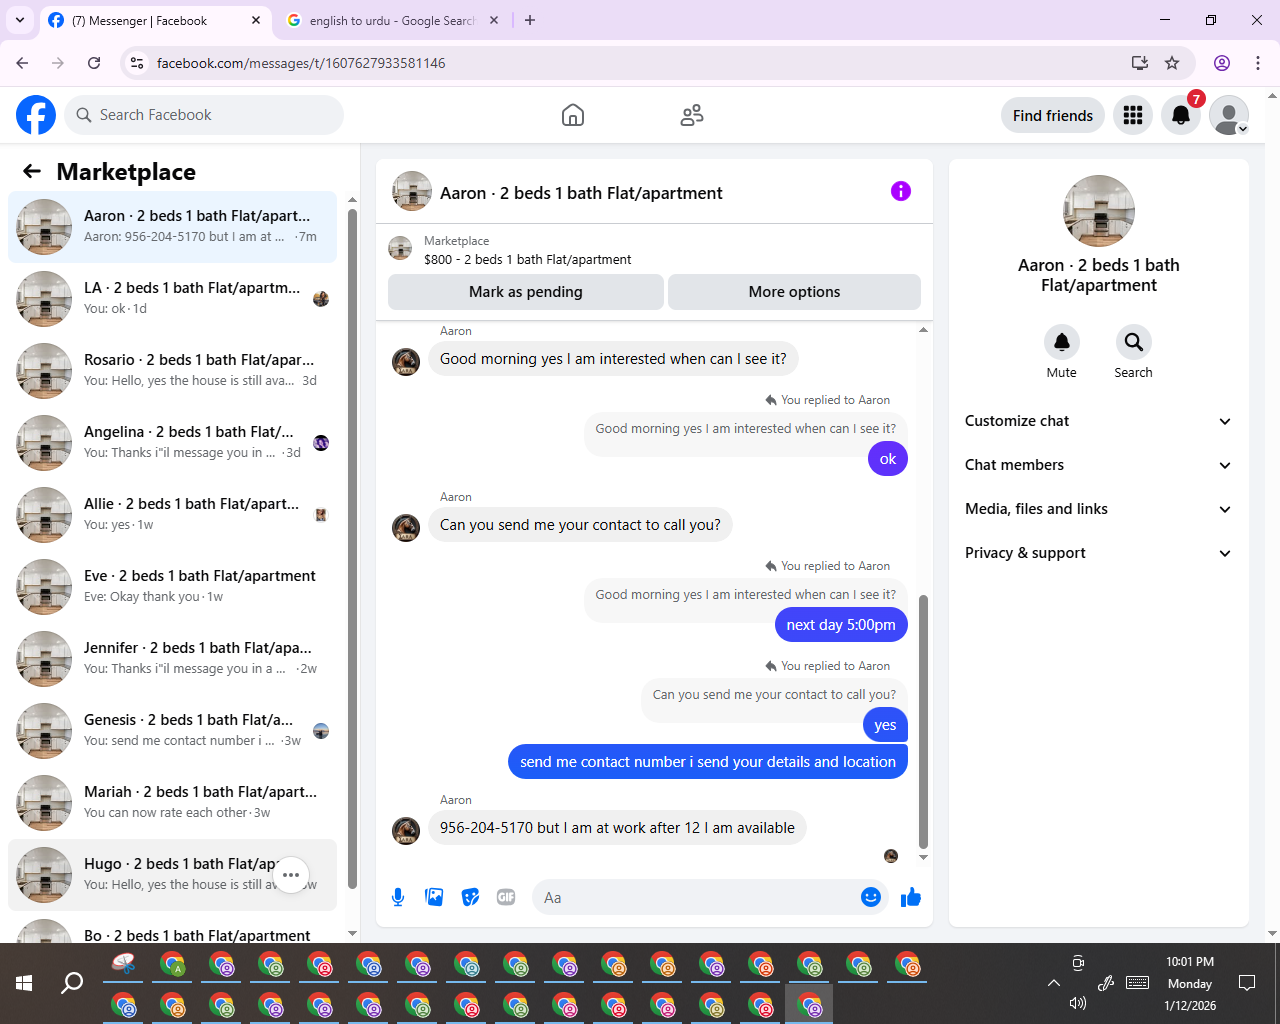This screenshot has height=1024, width=1280.
Task: Click the 'next day 5:00pm' message bubble
Action: [x=841, y=625]
